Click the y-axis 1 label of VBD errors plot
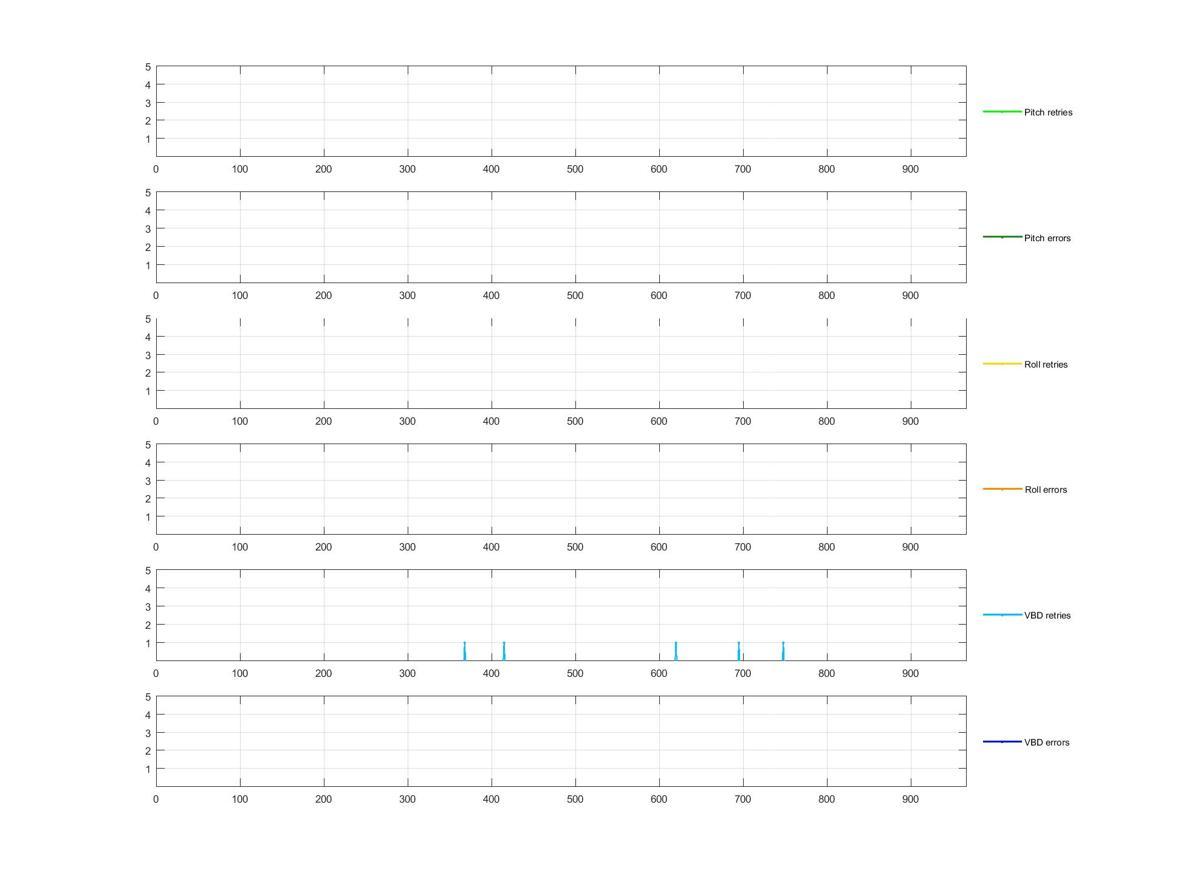Viewport: 1200px width, 885px height. pos(148,768)
